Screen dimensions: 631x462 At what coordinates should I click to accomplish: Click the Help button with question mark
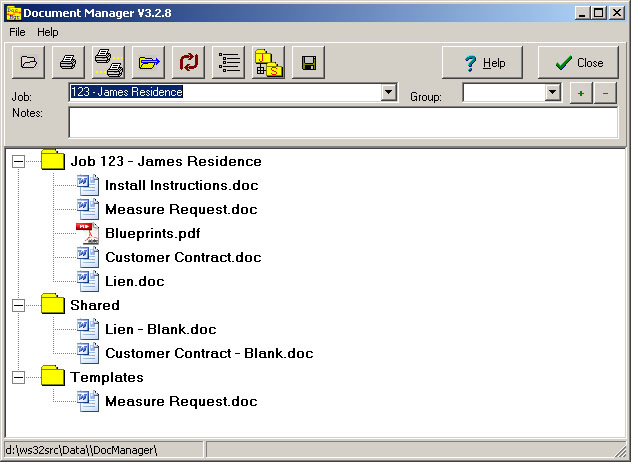click(x=483, y=62)
